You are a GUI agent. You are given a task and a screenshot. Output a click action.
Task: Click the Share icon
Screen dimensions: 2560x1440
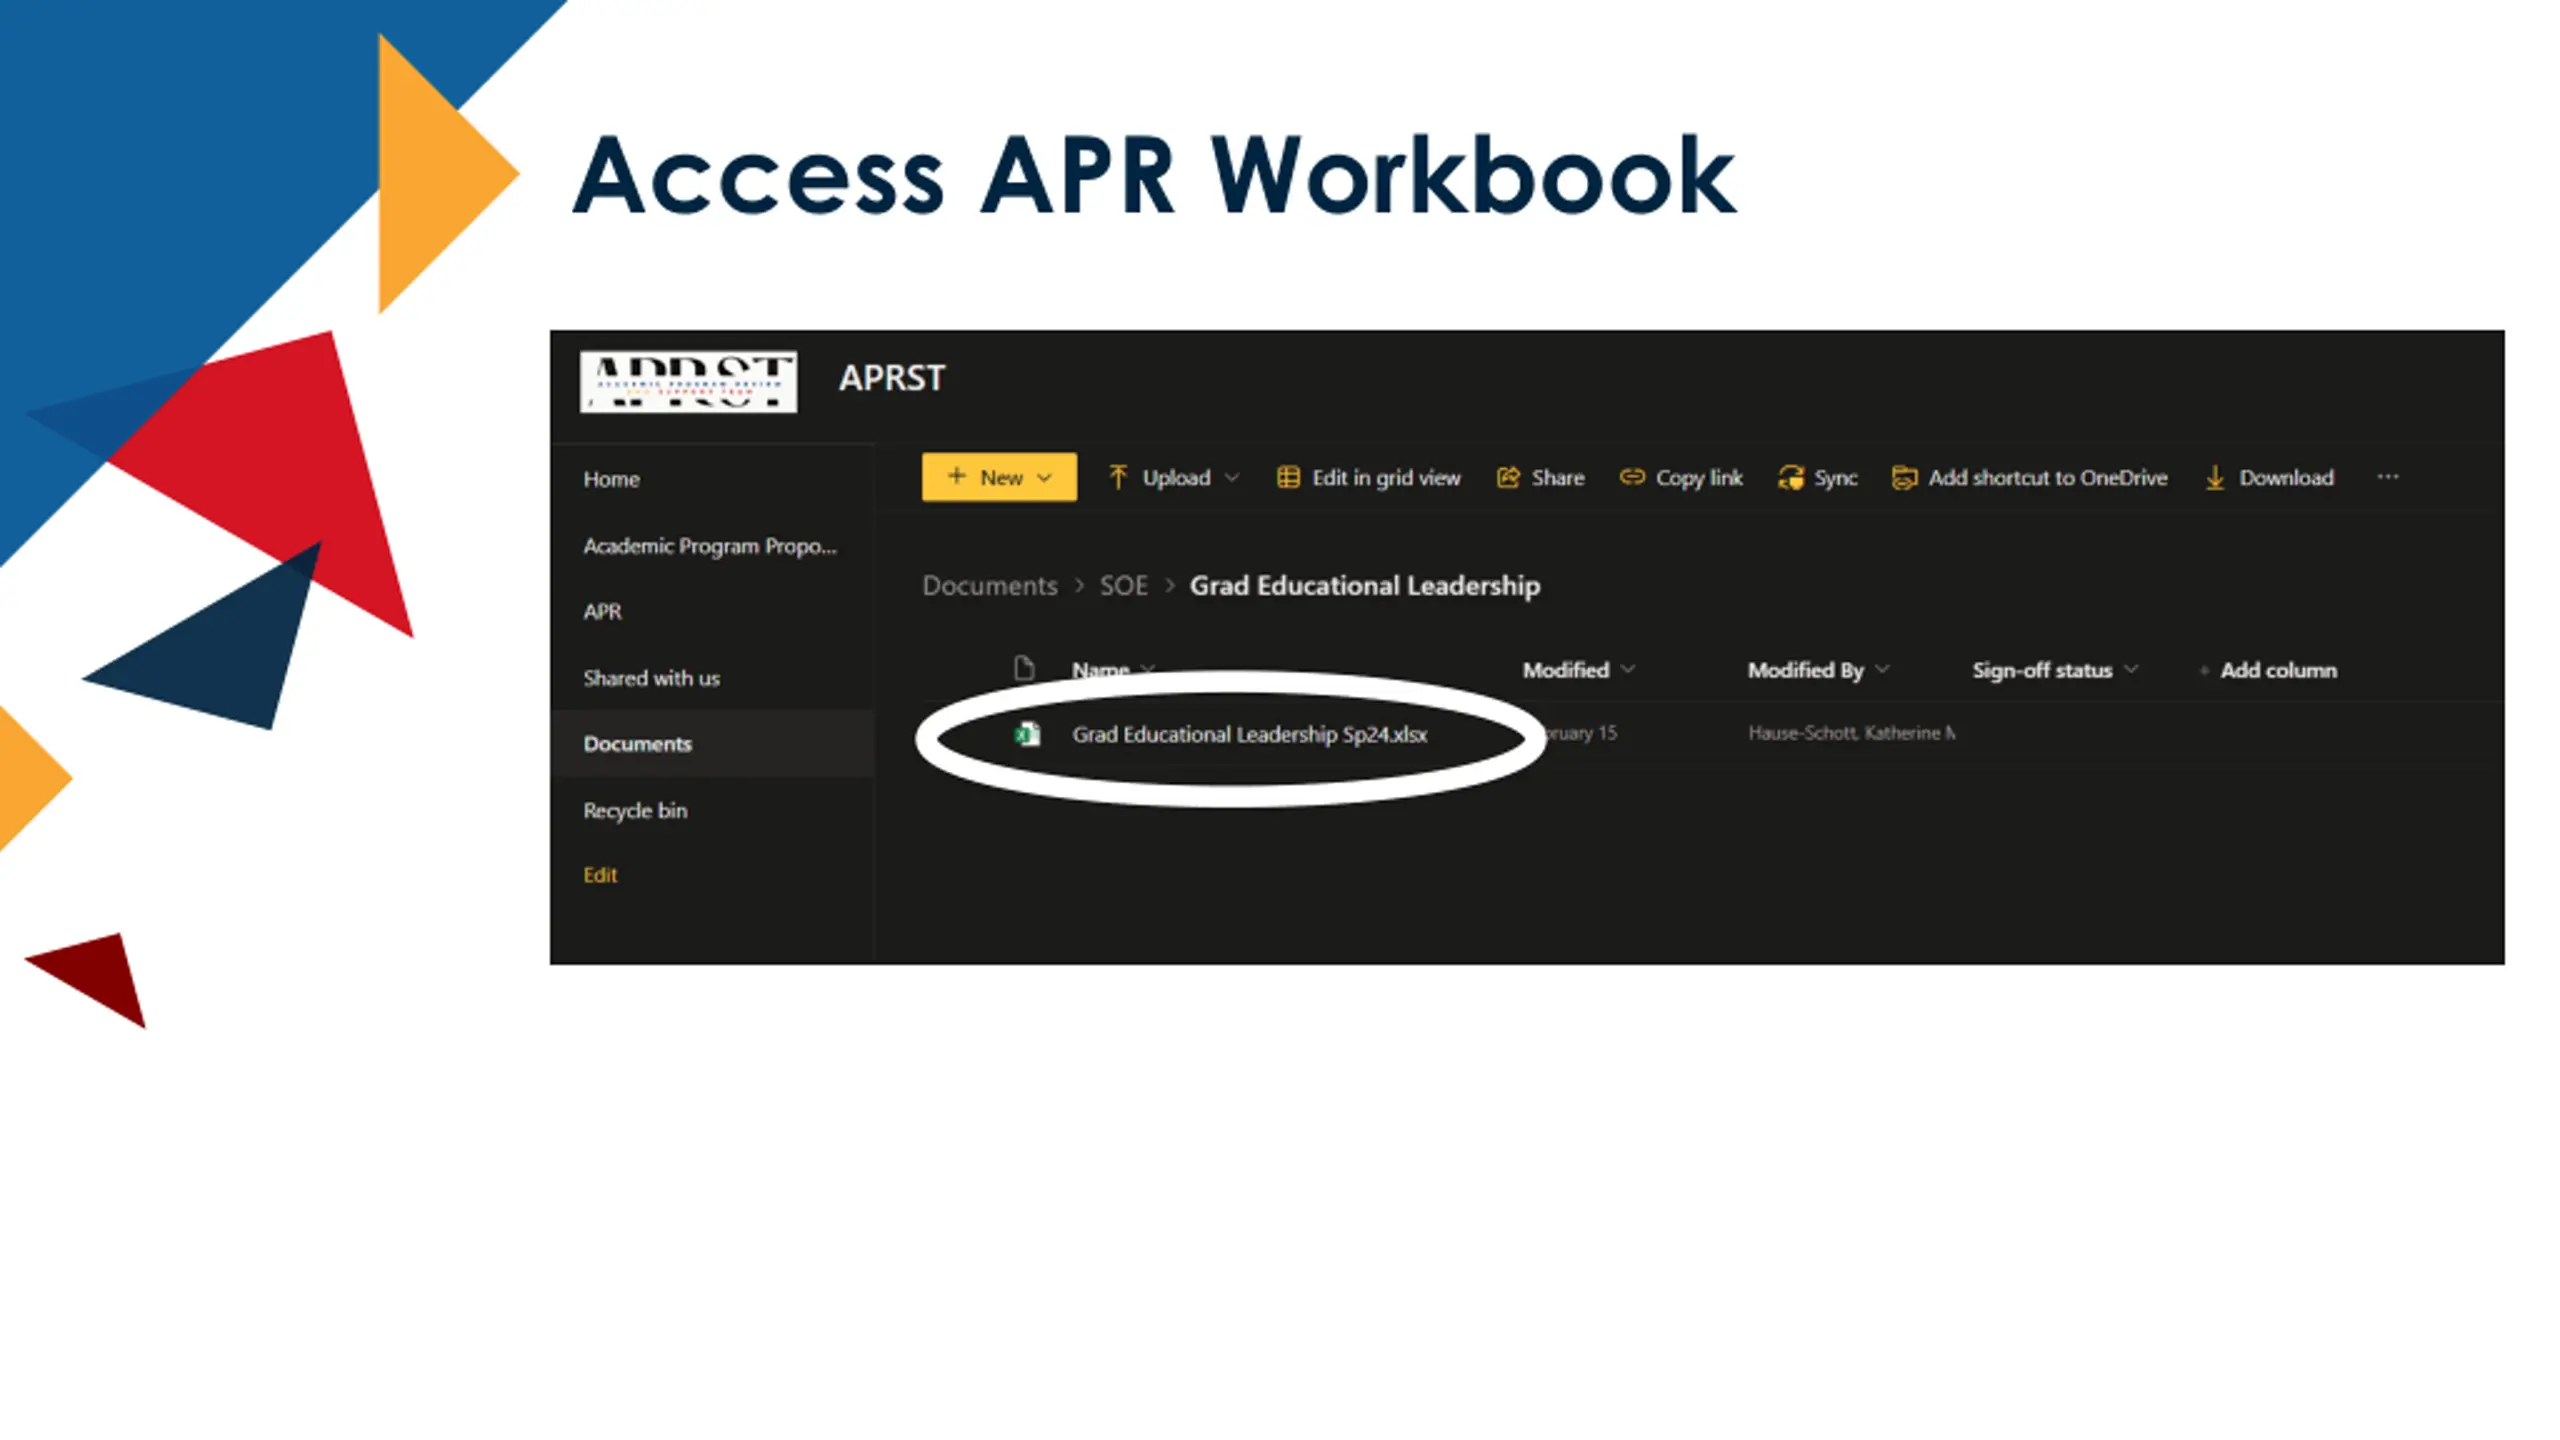pyautogui.click(x=1508, y=478)
